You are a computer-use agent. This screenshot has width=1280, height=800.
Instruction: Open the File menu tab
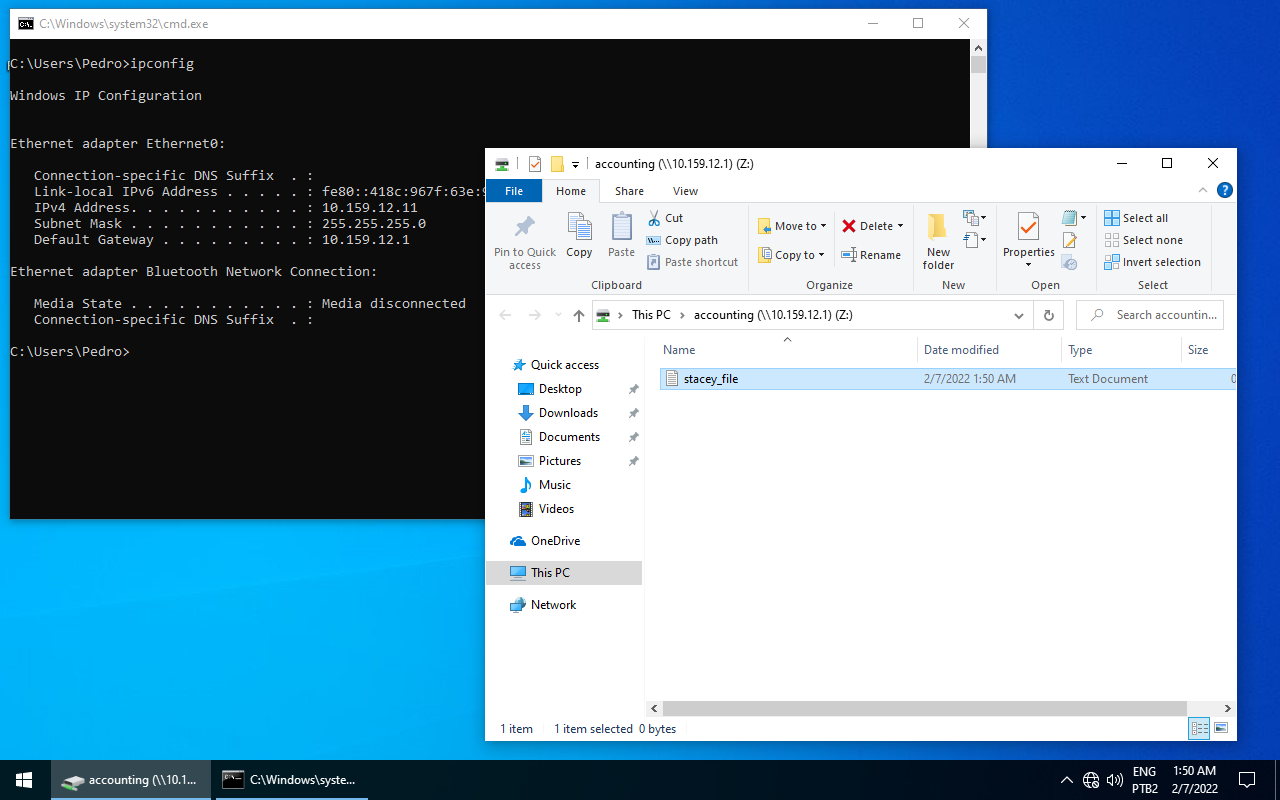[x=513, y=191]
